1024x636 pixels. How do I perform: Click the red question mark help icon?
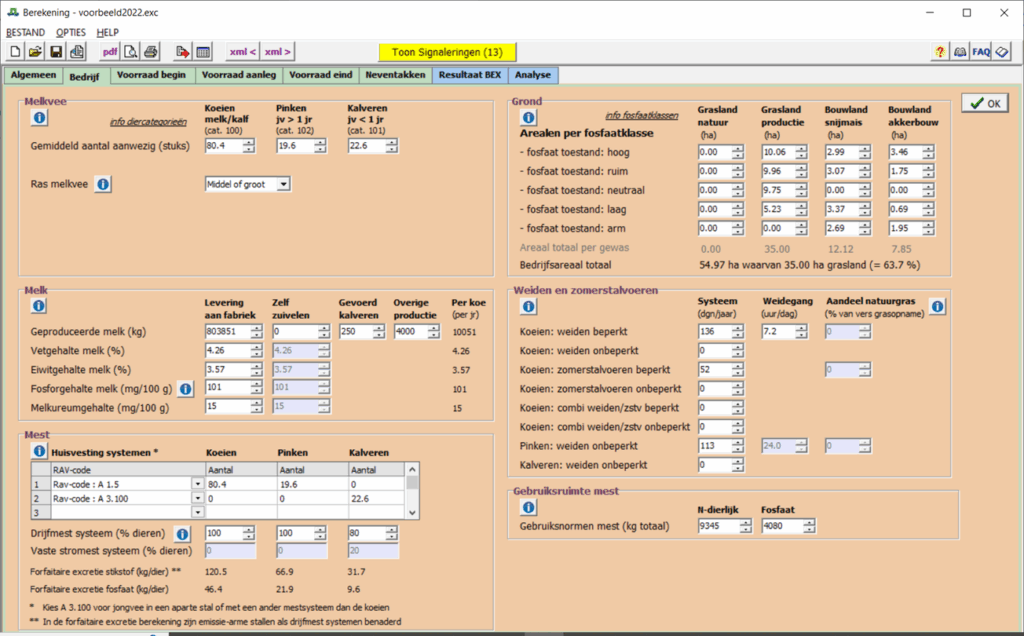point(940,52)
